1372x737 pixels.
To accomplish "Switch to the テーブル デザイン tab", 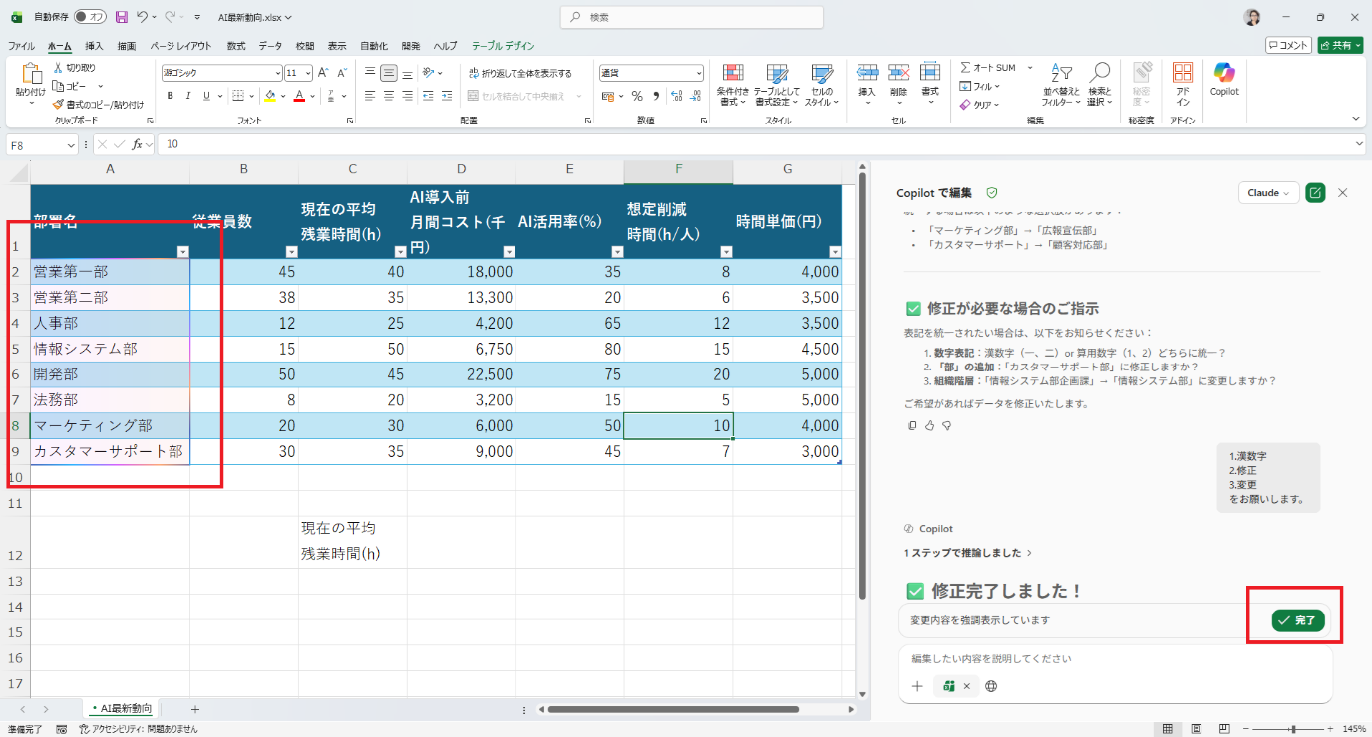I will (503, 46).
